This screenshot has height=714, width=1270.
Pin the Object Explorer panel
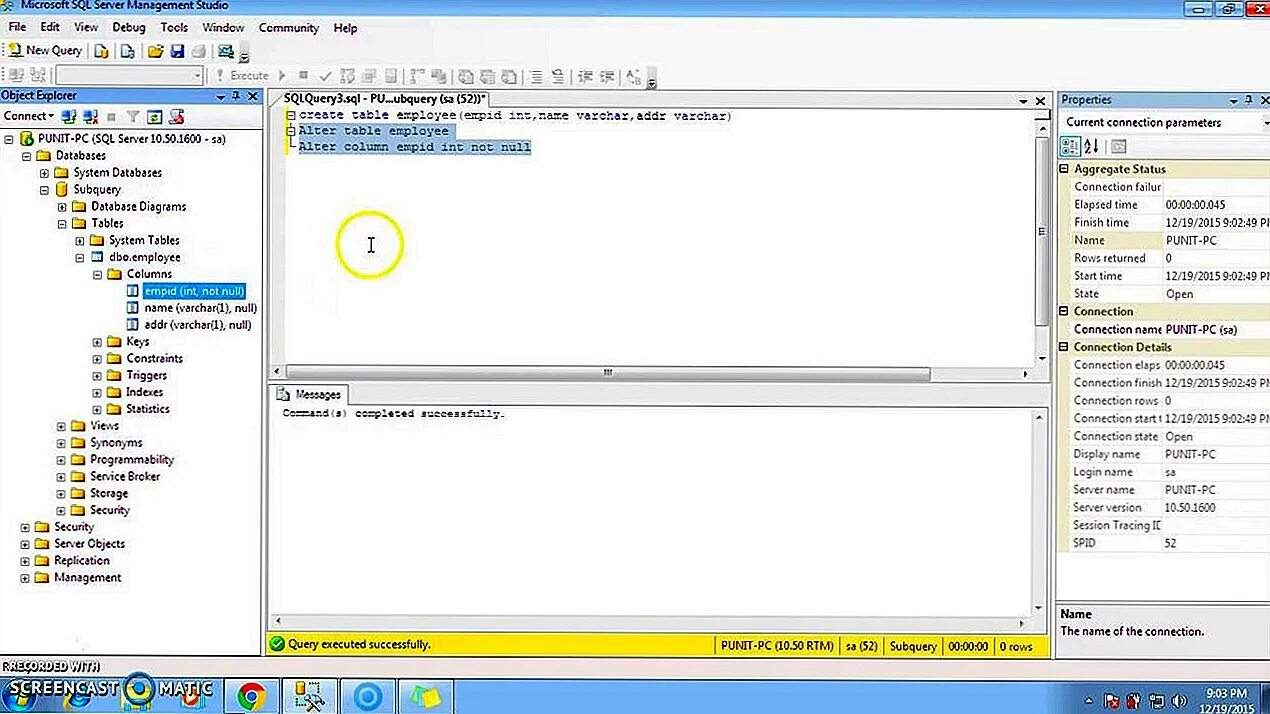point(236,96)
